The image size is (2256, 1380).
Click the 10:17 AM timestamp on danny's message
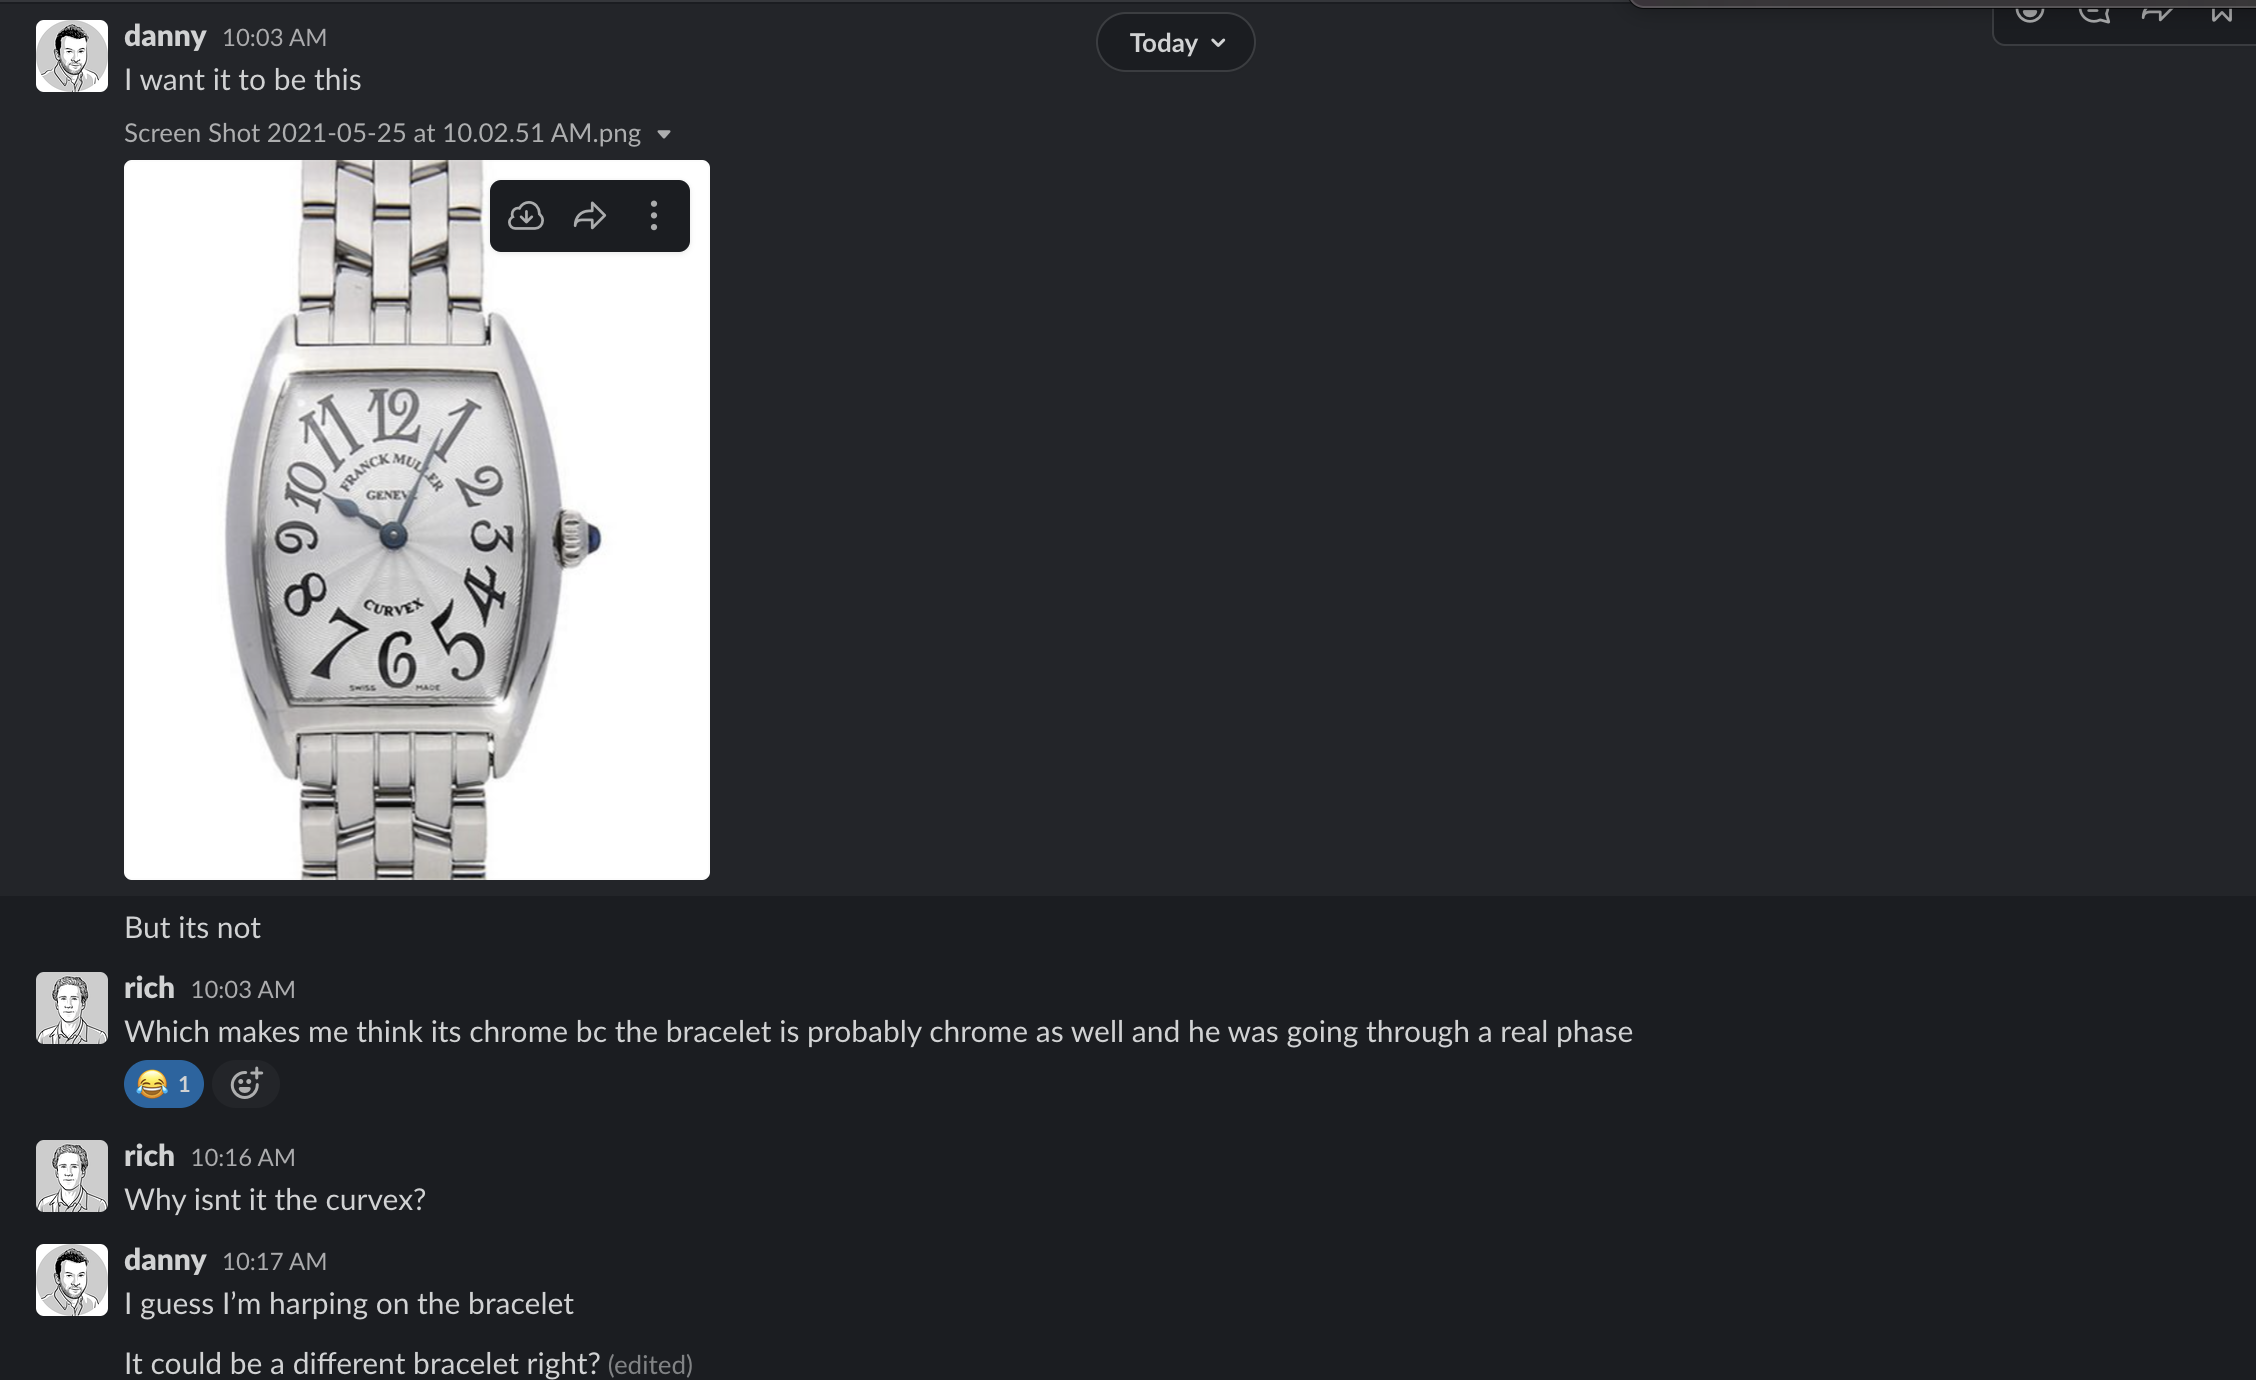coord(274,1261)
